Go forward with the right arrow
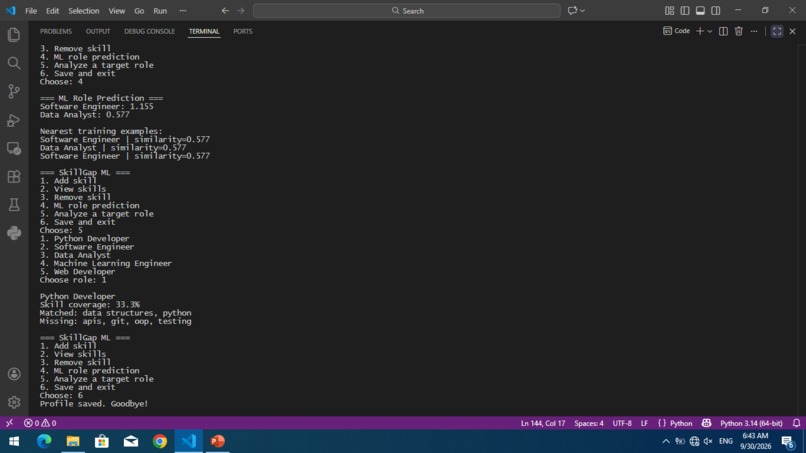 click(x=241, y=10)
